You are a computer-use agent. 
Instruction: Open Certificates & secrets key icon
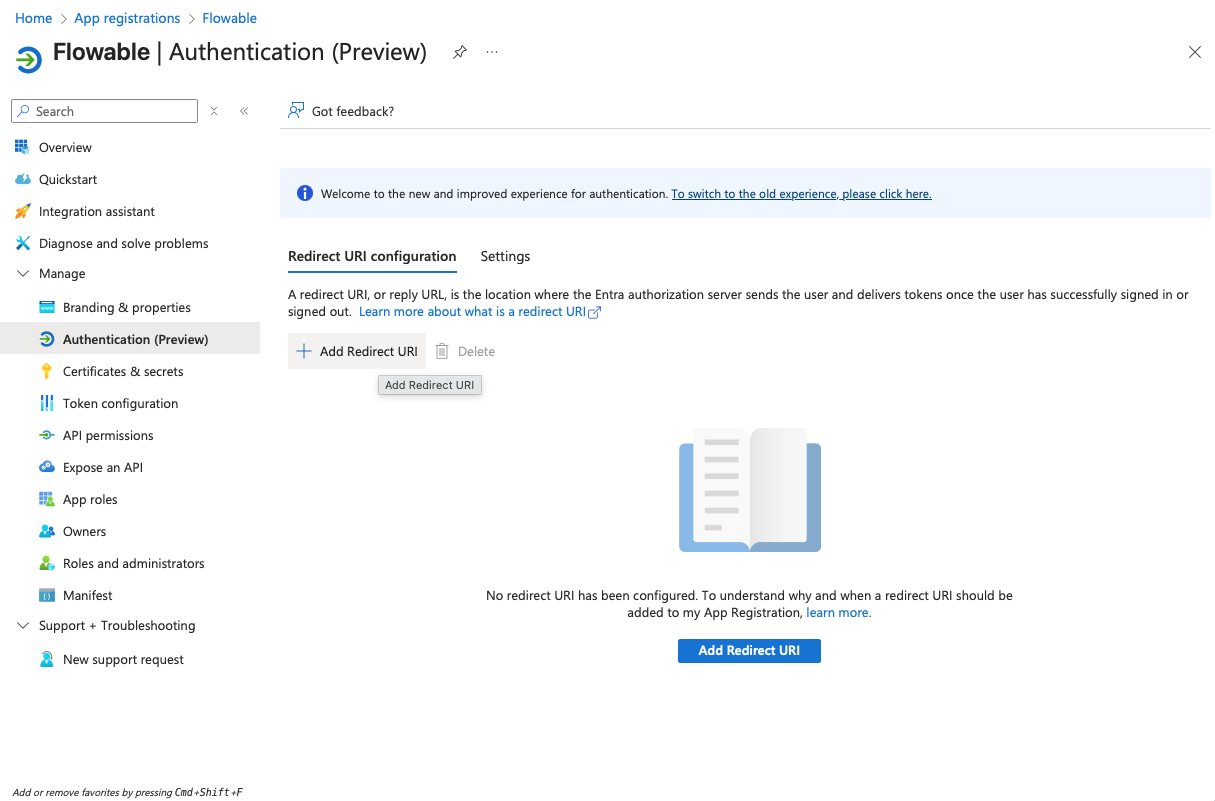[x=46, y=371]
